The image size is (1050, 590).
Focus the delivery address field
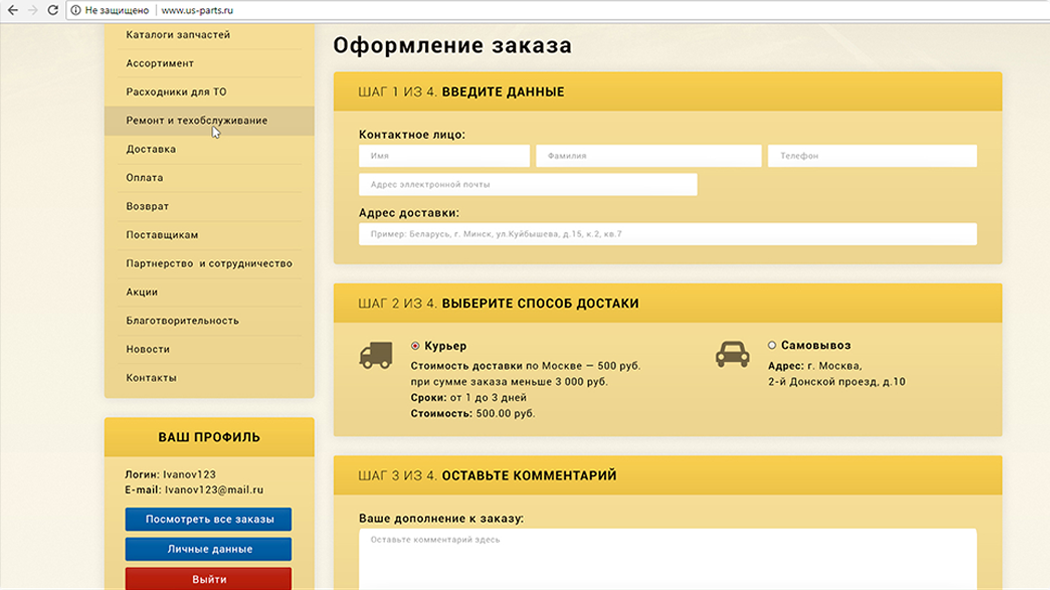point(668,234)
